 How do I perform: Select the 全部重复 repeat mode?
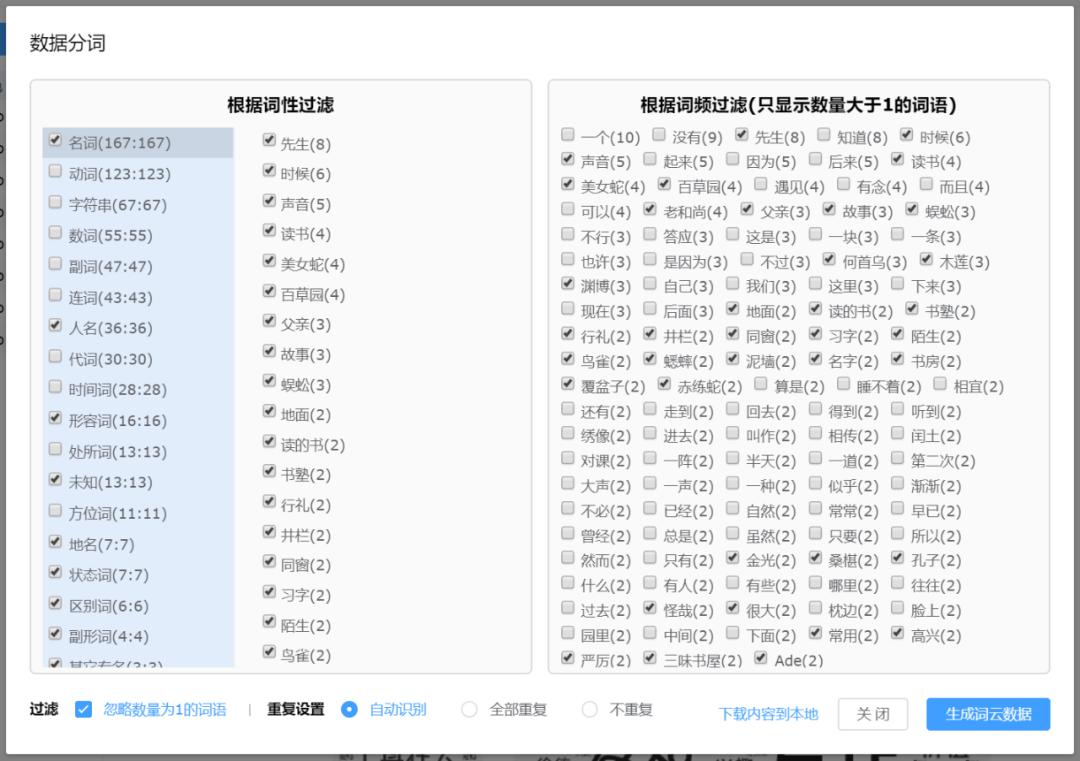pos(467,712)
